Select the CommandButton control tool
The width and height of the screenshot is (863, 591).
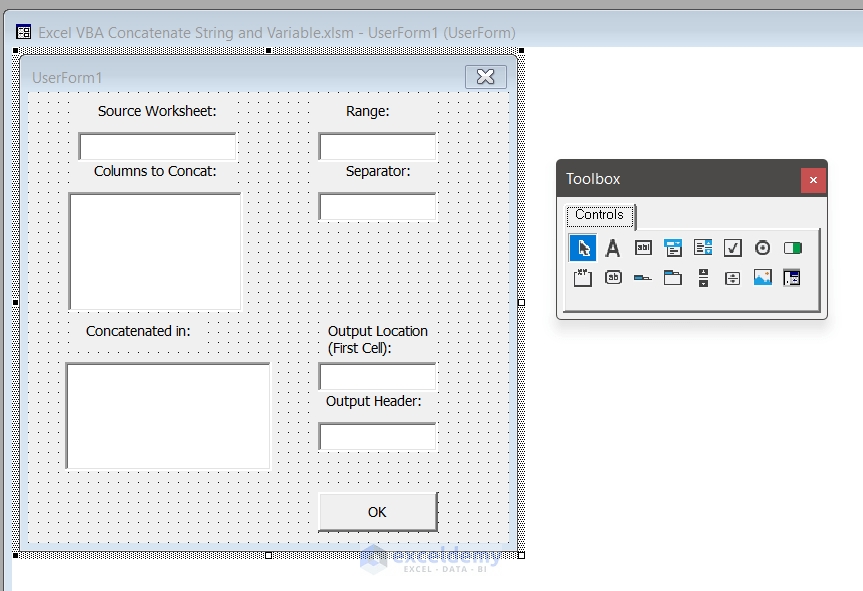(x=613, y=277)
